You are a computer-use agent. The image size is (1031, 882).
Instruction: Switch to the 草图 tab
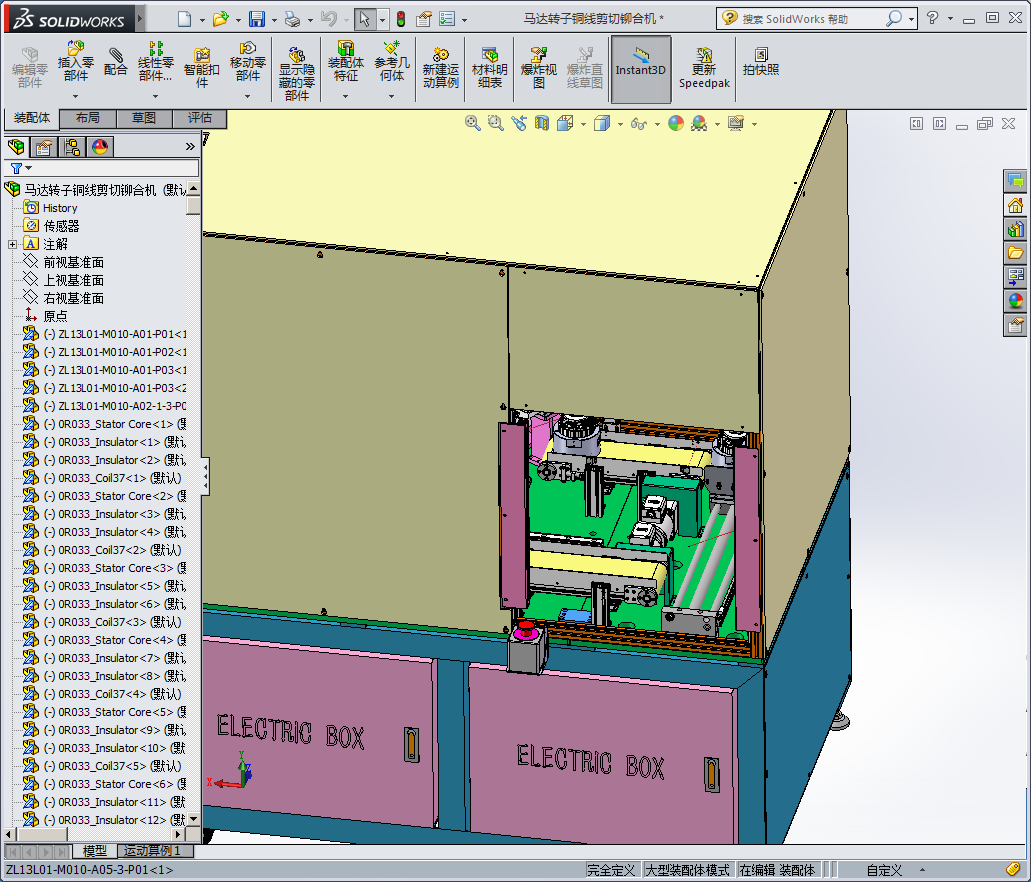pos(144,118)
